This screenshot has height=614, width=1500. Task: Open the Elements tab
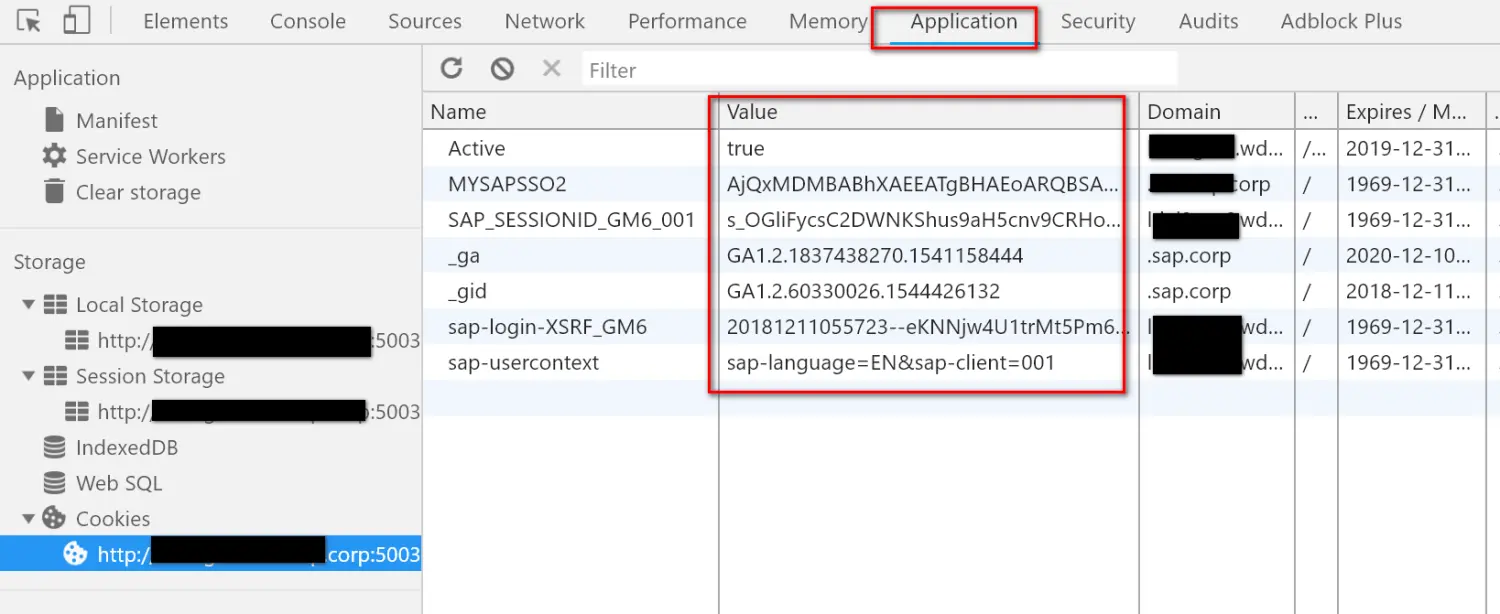(x=185, y=21)
